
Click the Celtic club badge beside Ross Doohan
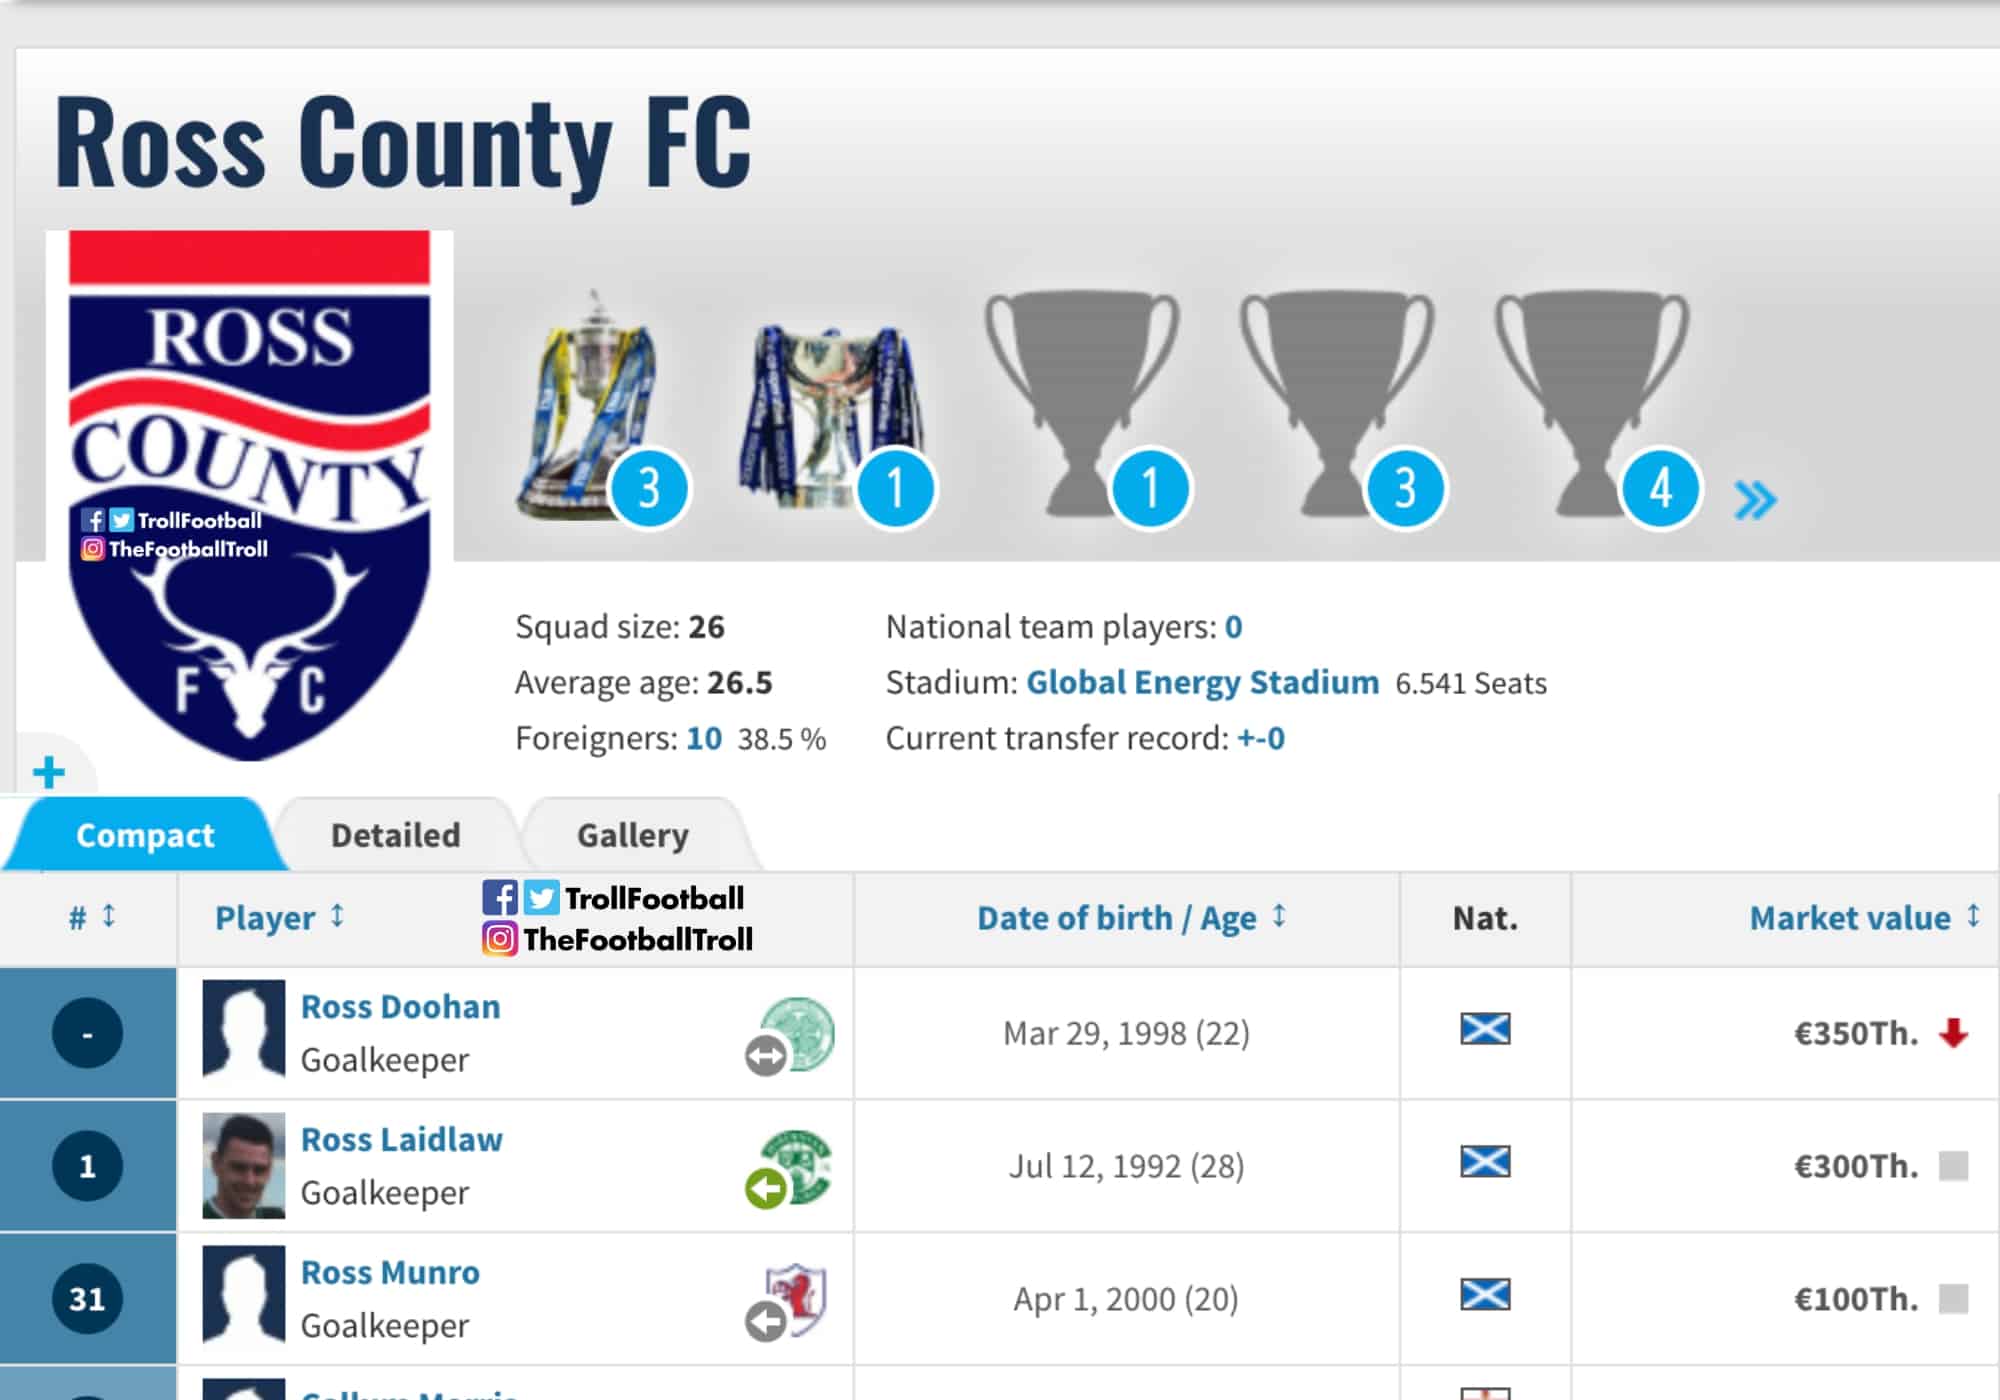click(796, 1032)
